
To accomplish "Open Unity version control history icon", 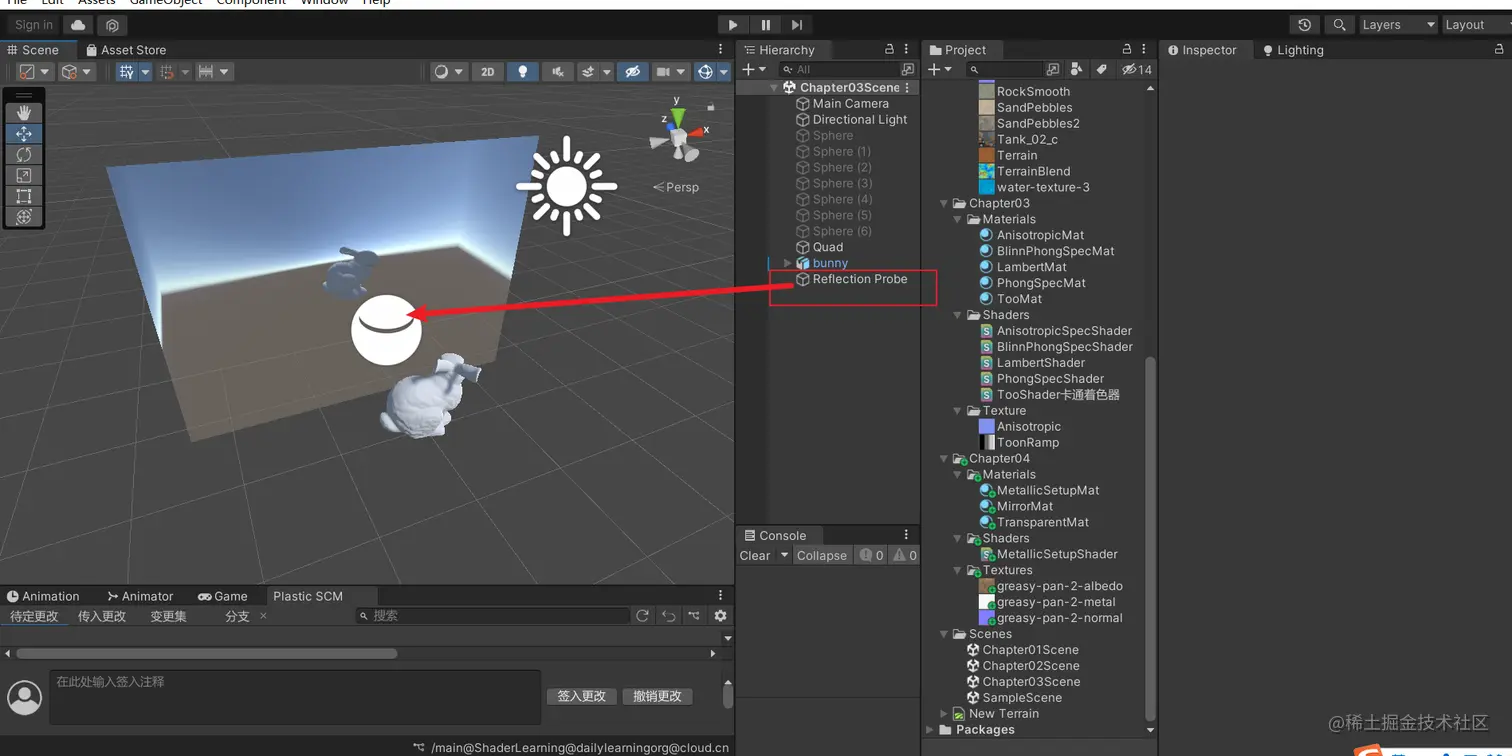I will [1304, 25].
